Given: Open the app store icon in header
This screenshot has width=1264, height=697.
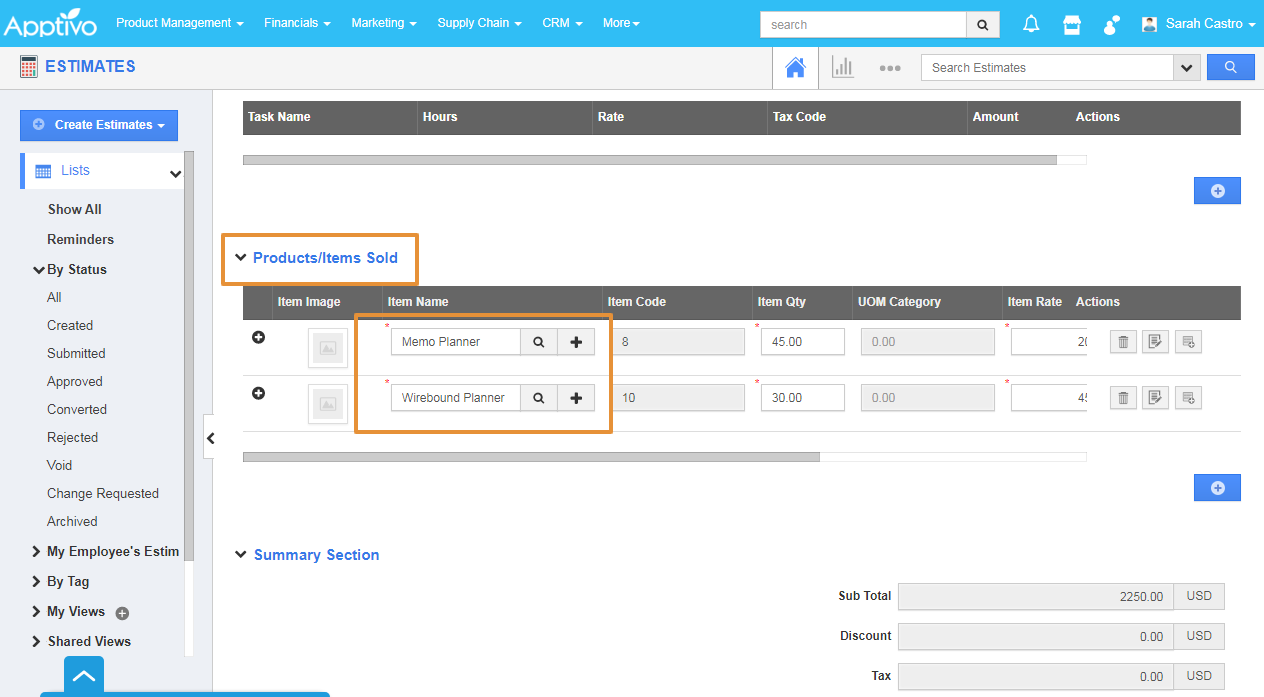Looking at the screenshot, I should pos(1072,24).
